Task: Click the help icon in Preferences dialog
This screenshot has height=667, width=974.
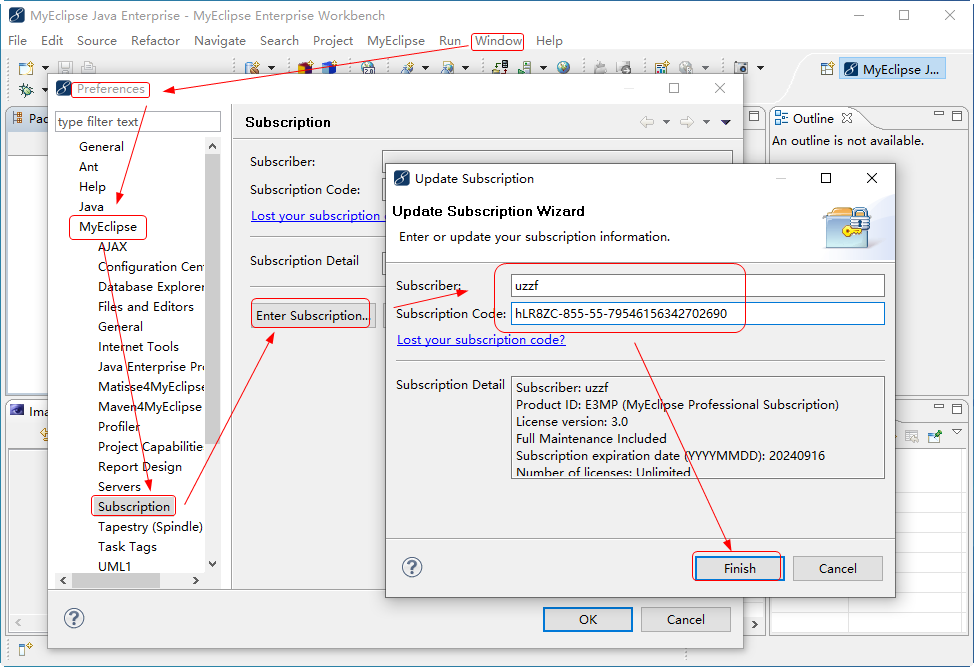Action: pyautogui.click(x=74, y=618)
